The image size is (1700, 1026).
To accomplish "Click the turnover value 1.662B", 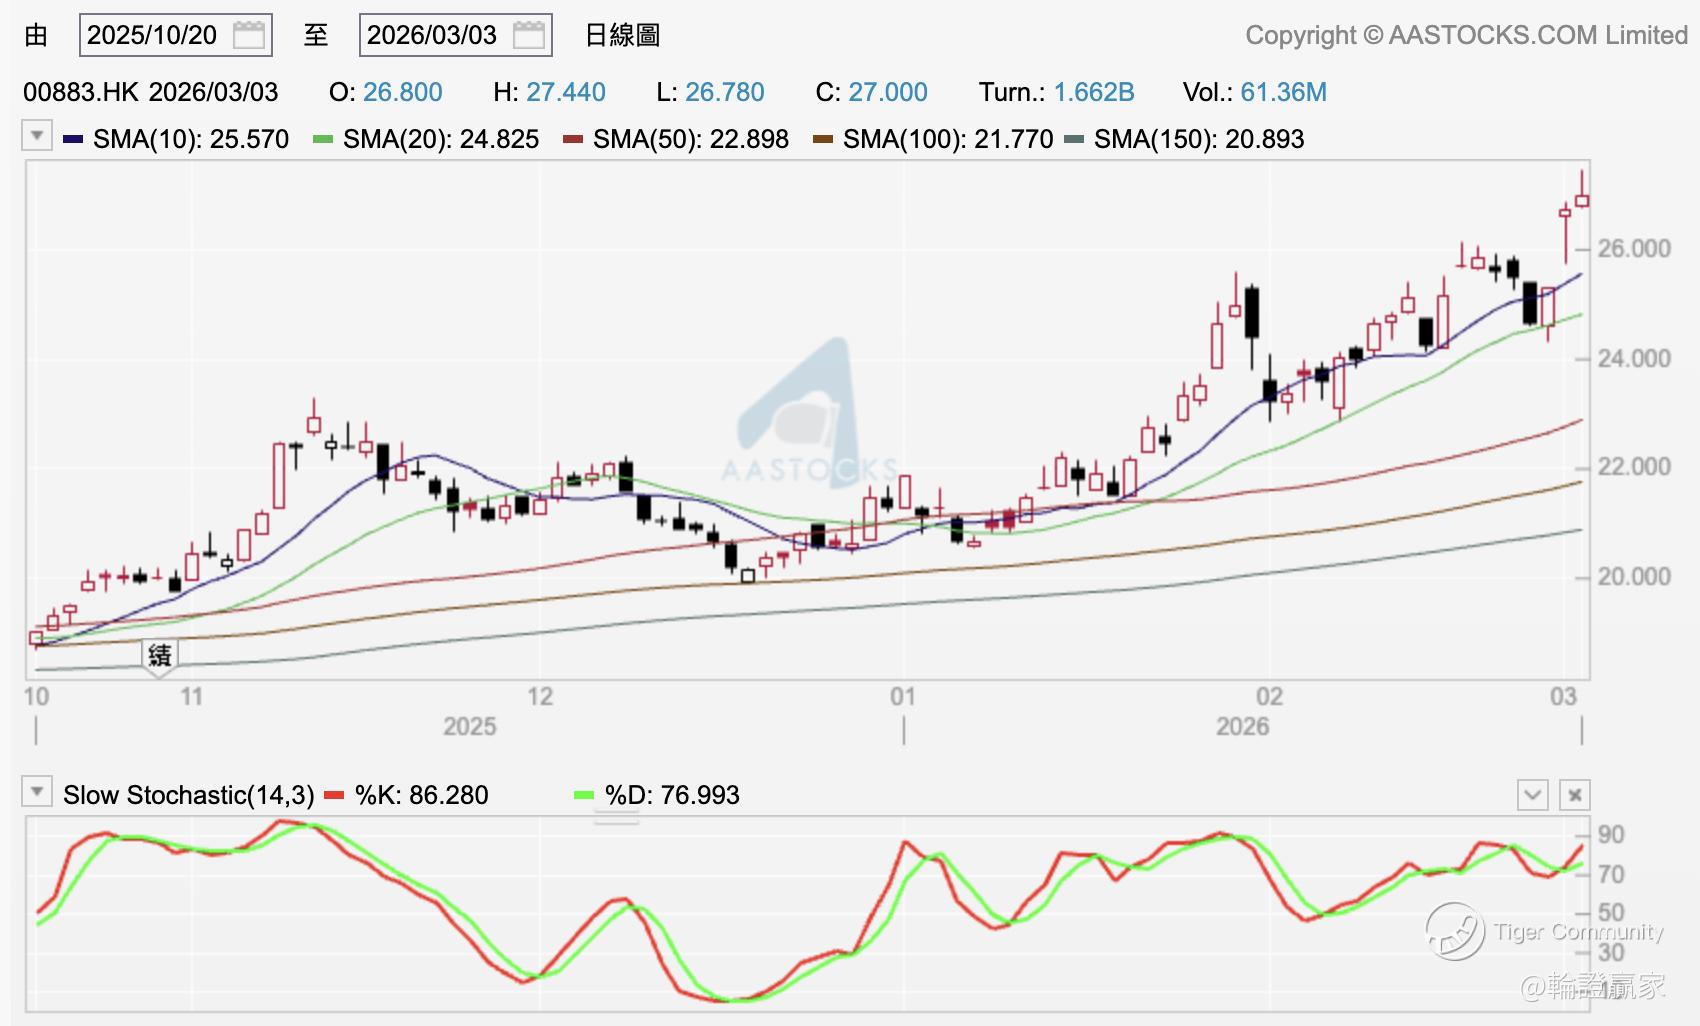I will tap(1094, 92).
